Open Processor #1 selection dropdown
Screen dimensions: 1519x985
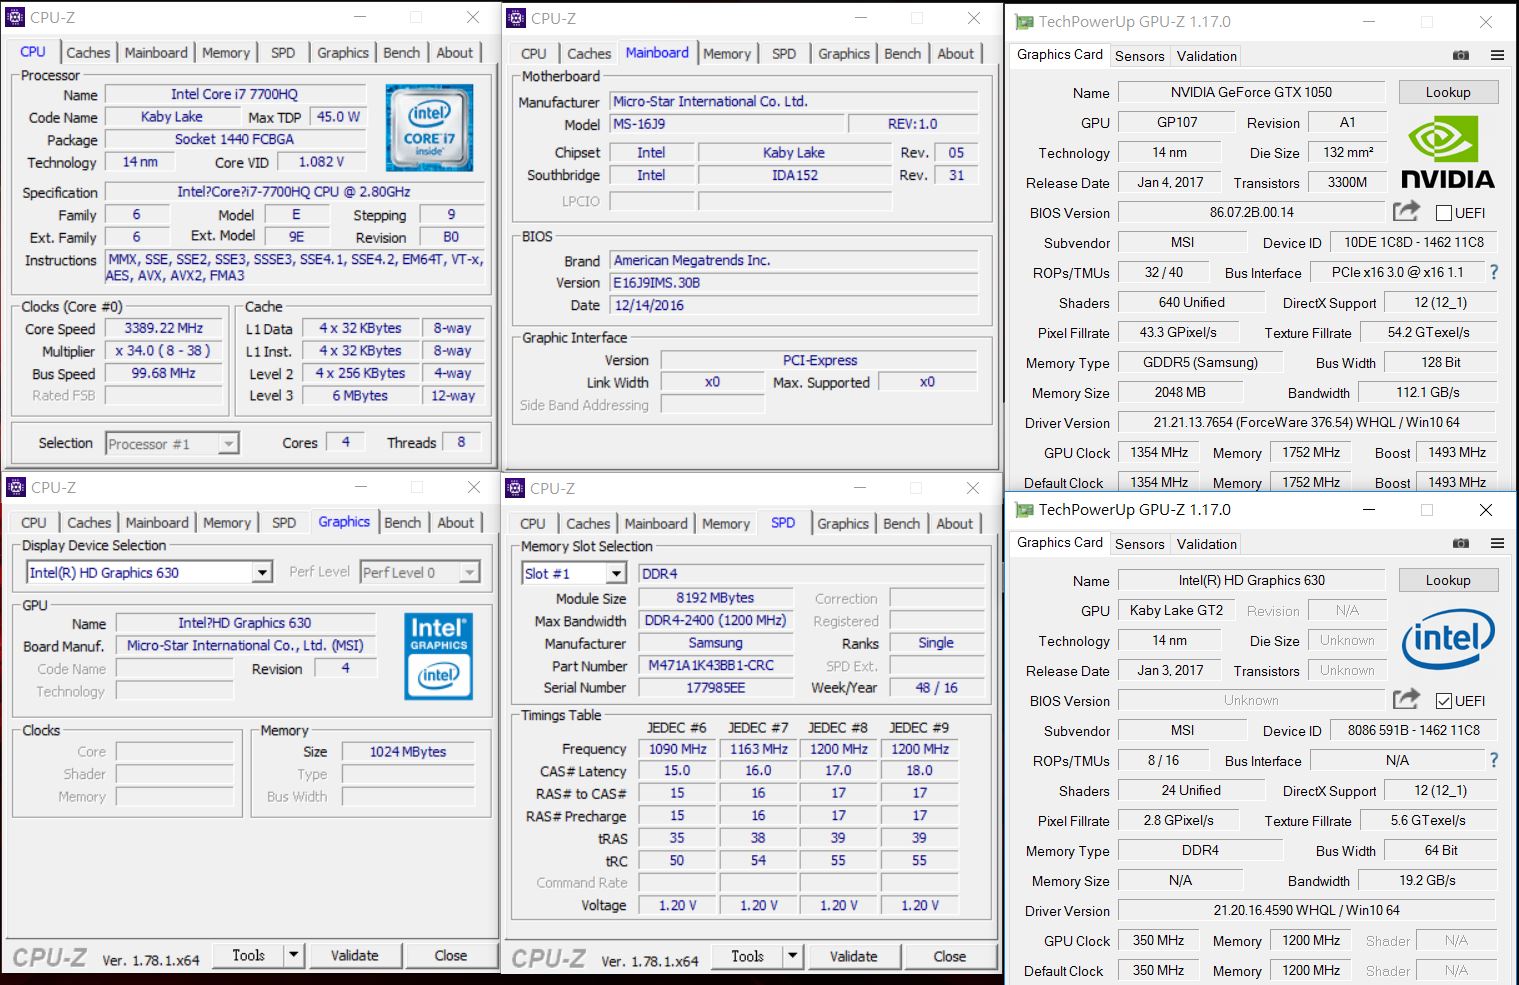172,443
